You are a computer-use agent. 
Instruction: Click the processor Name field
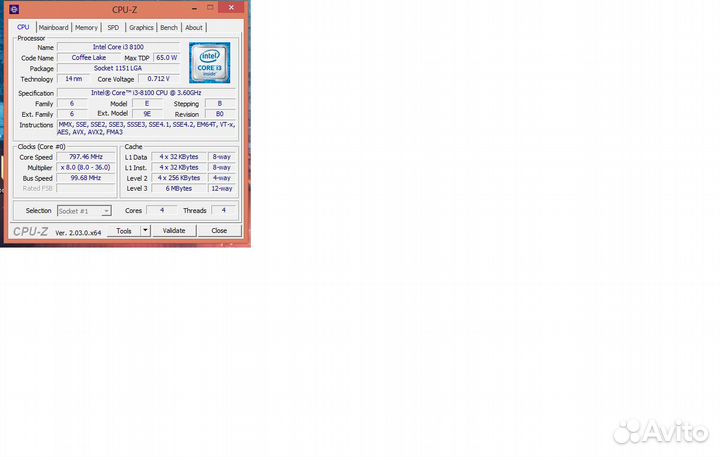[117, 47]
